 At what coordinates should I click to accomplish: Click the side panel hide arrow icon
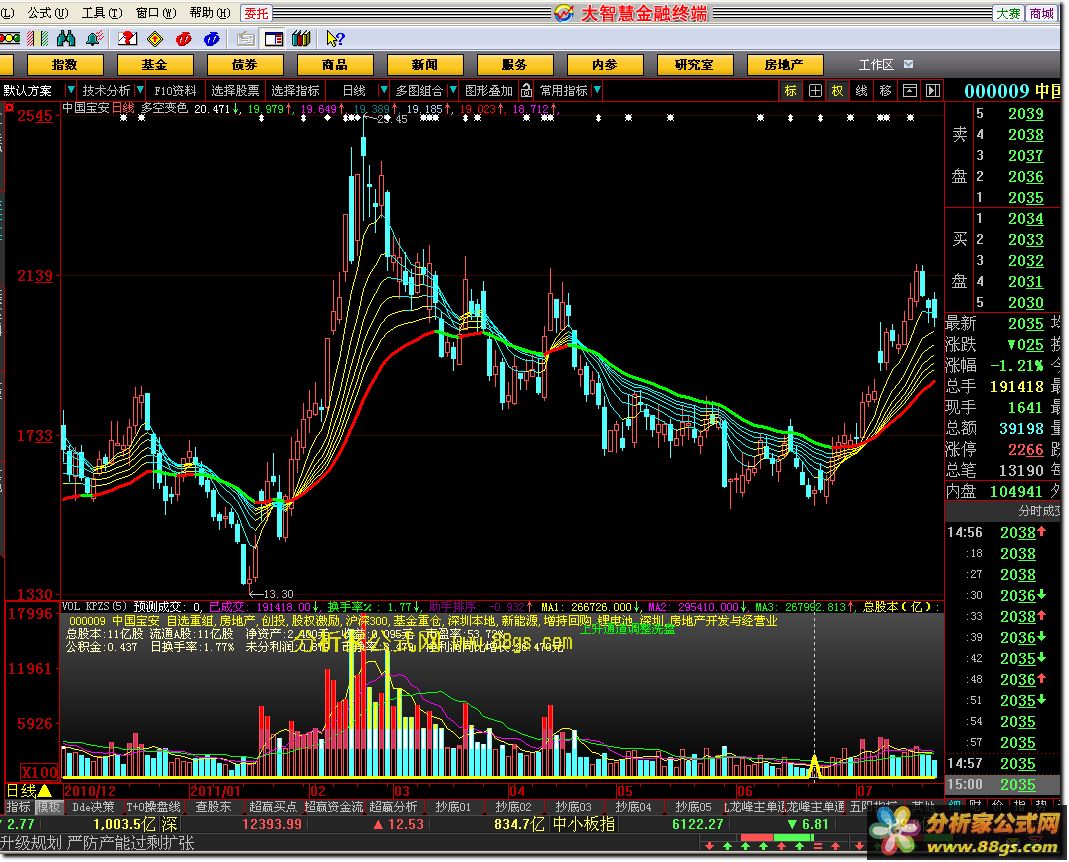pos(933,91)
